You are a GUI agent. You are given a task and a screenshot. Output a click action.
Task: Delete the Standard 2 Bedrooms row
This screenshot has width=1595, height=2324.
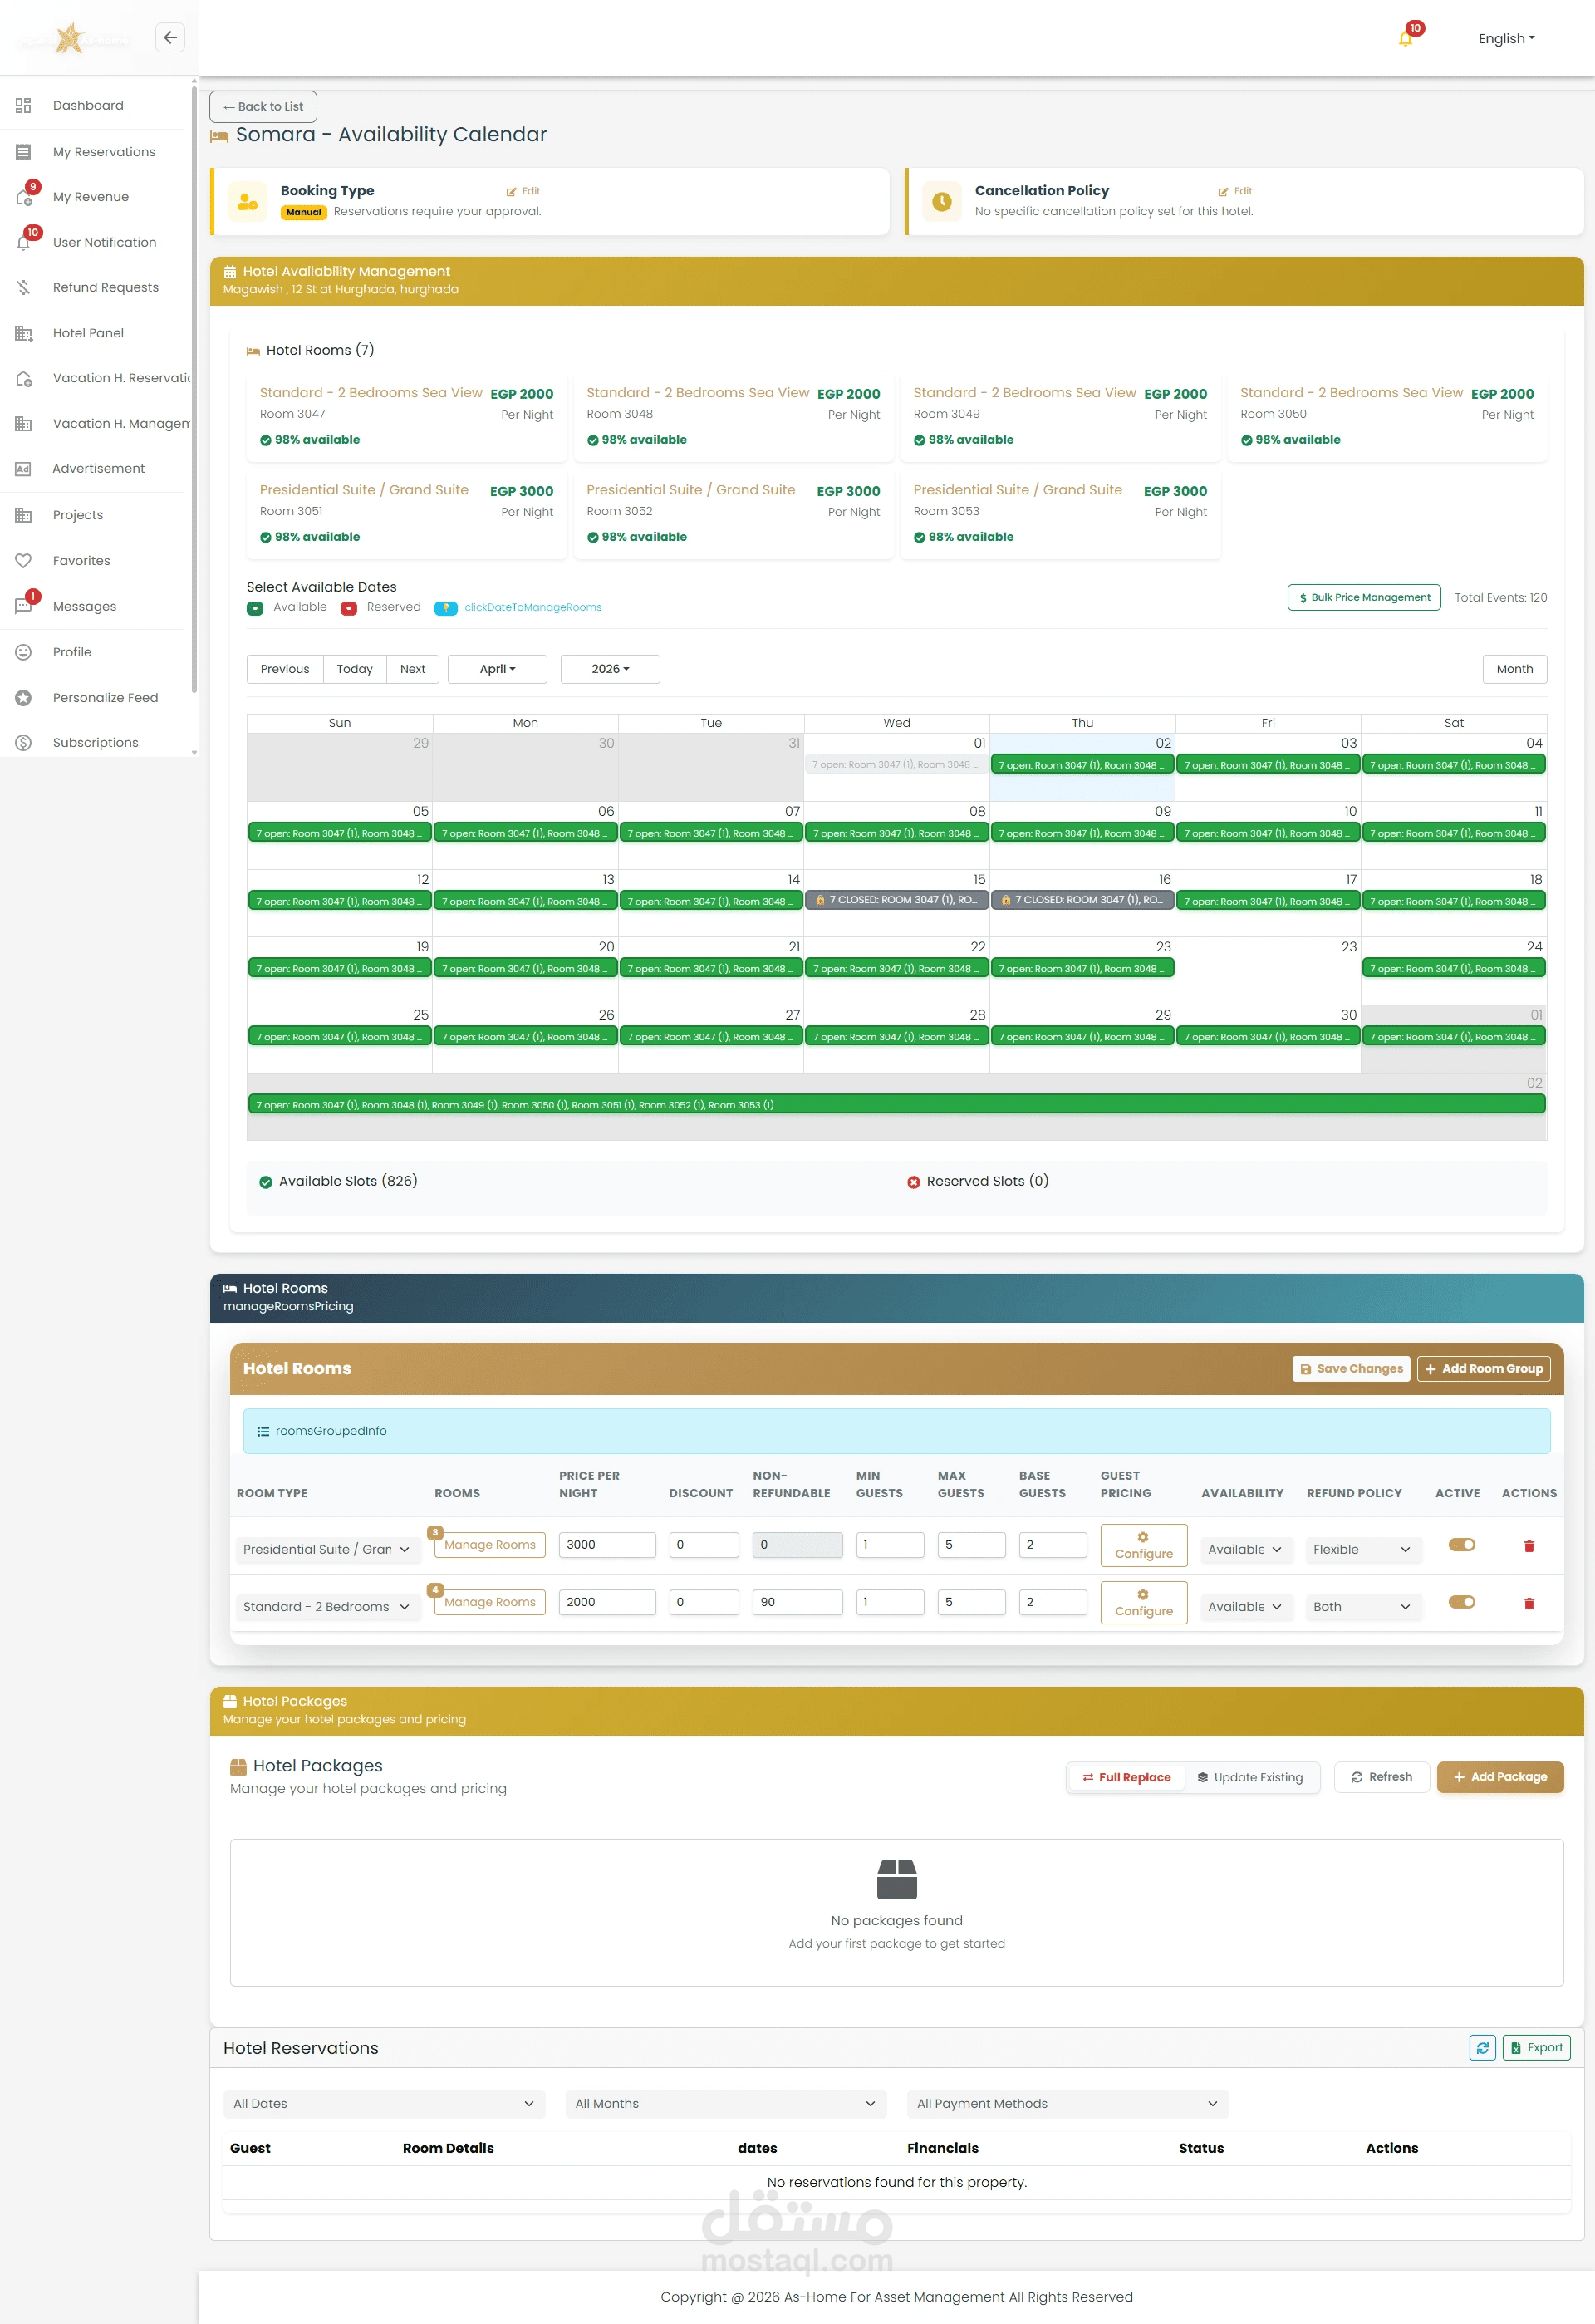click(1528, 1603)
